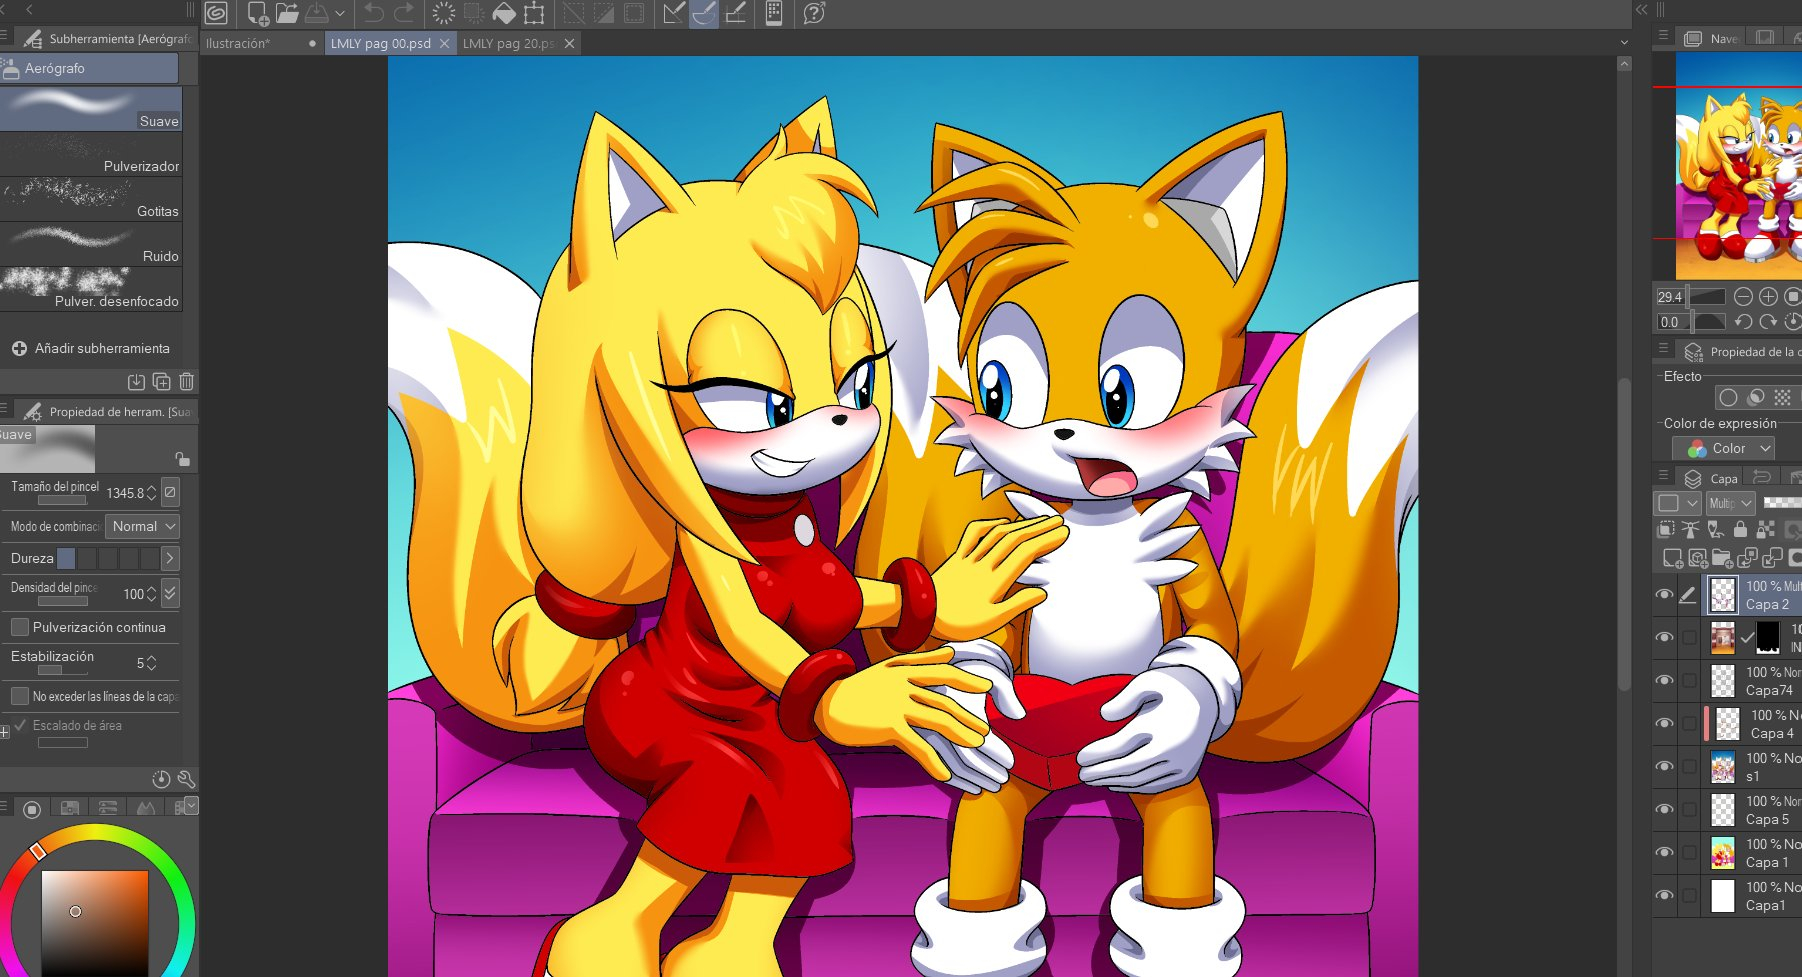1802x977 pixels.
Task: Click the zoom in plus icon in Navigator
Action: [x=1768, y=297]
